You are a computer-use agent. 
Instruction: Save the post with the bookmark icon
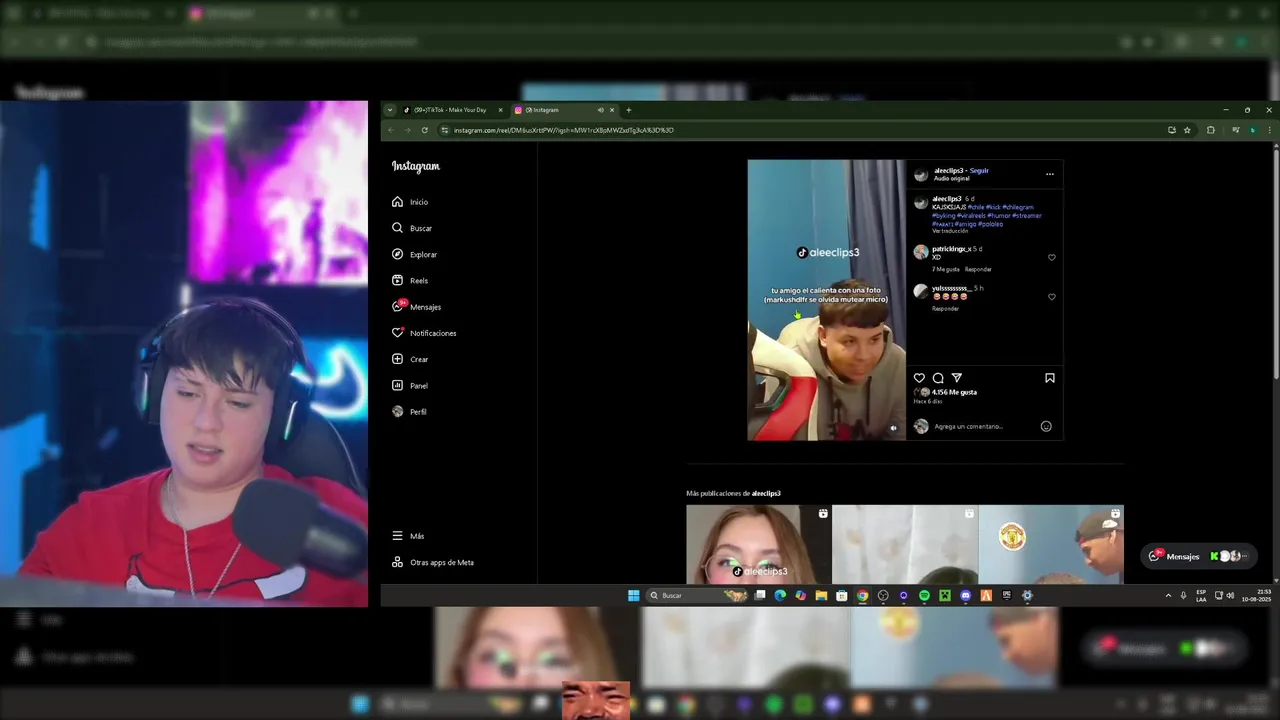(1050, 378)
